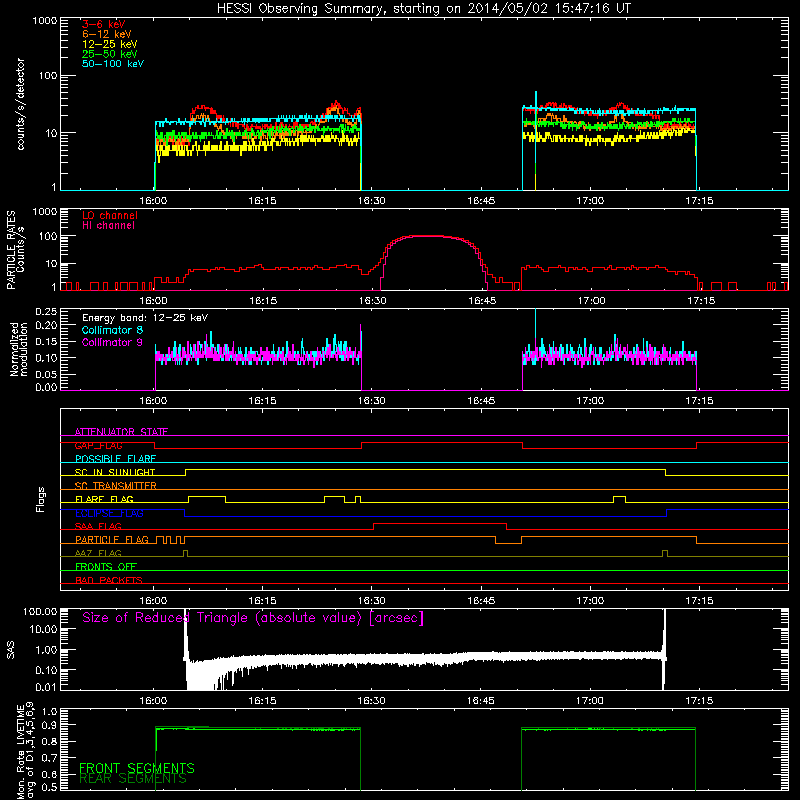
Task: Select the 6-12 keV legend label
Action: [107, 34]
